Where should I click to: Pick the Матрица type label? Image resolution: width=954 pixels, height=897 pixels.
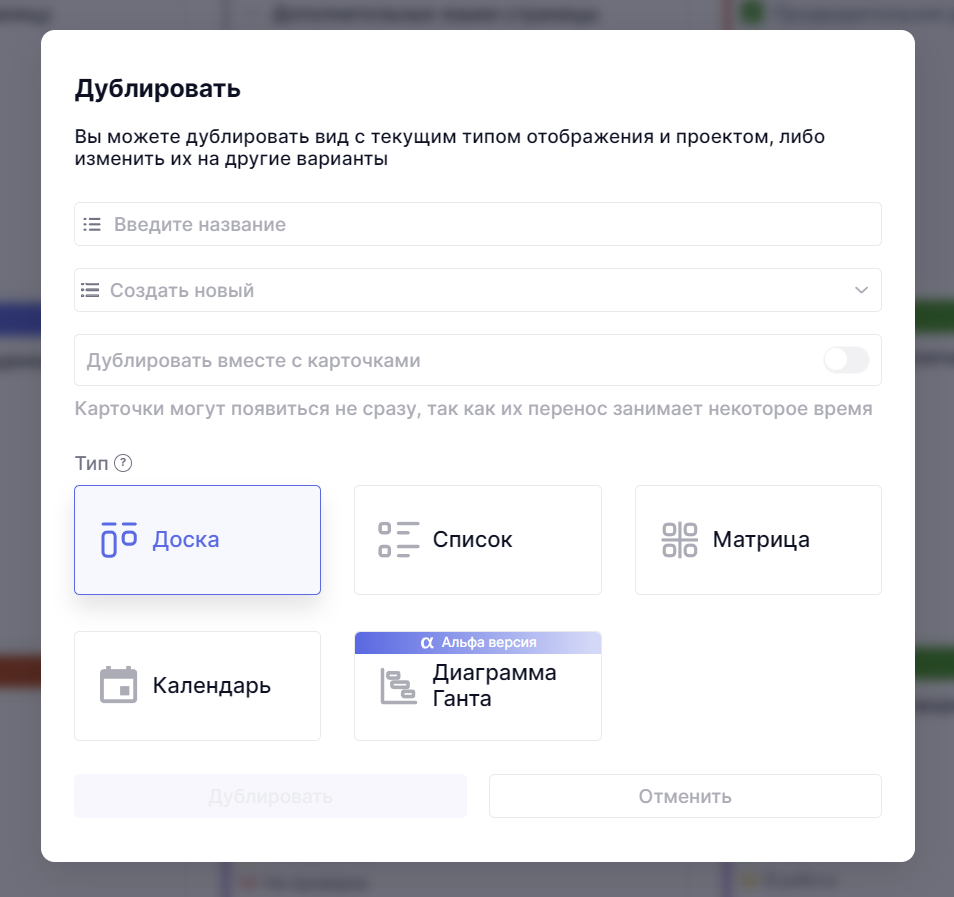point(761,540)
